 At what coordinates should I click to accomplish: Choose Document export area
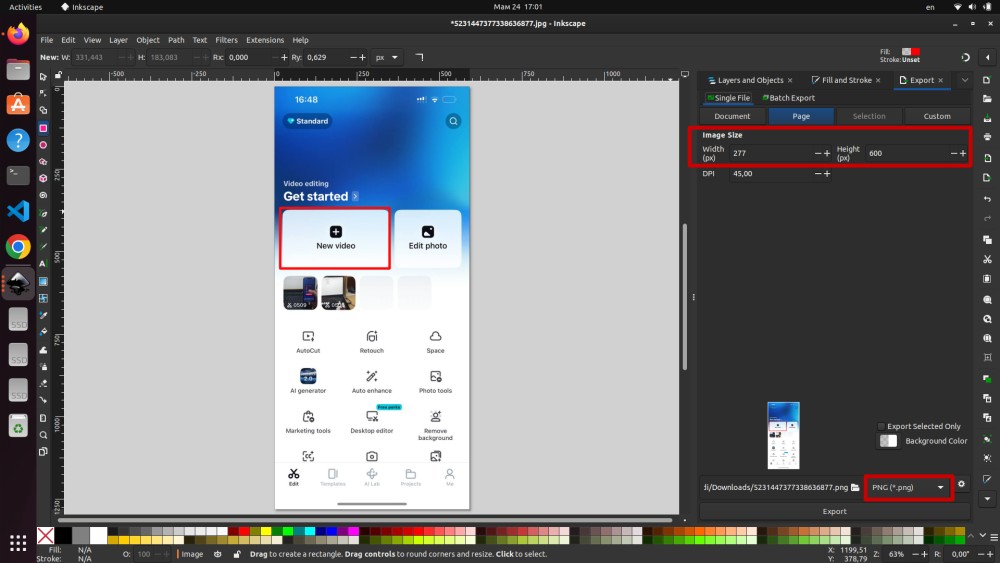pyautogui.click(x=732, y=116)
